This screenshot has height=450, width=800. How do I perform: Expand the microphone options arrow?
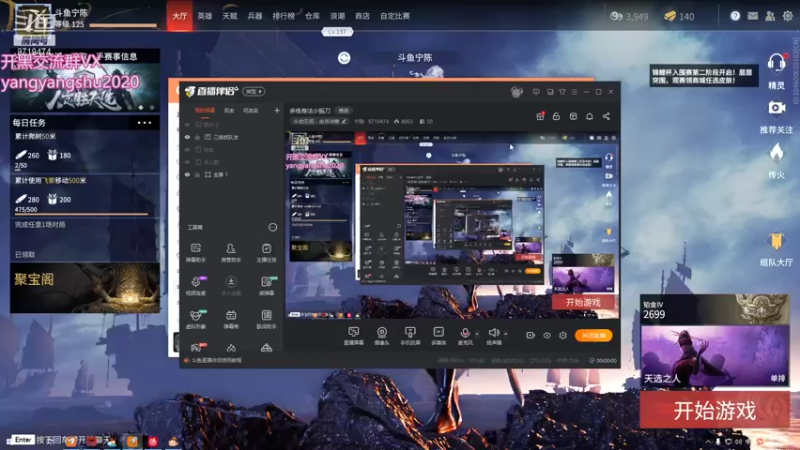point(477,334)
